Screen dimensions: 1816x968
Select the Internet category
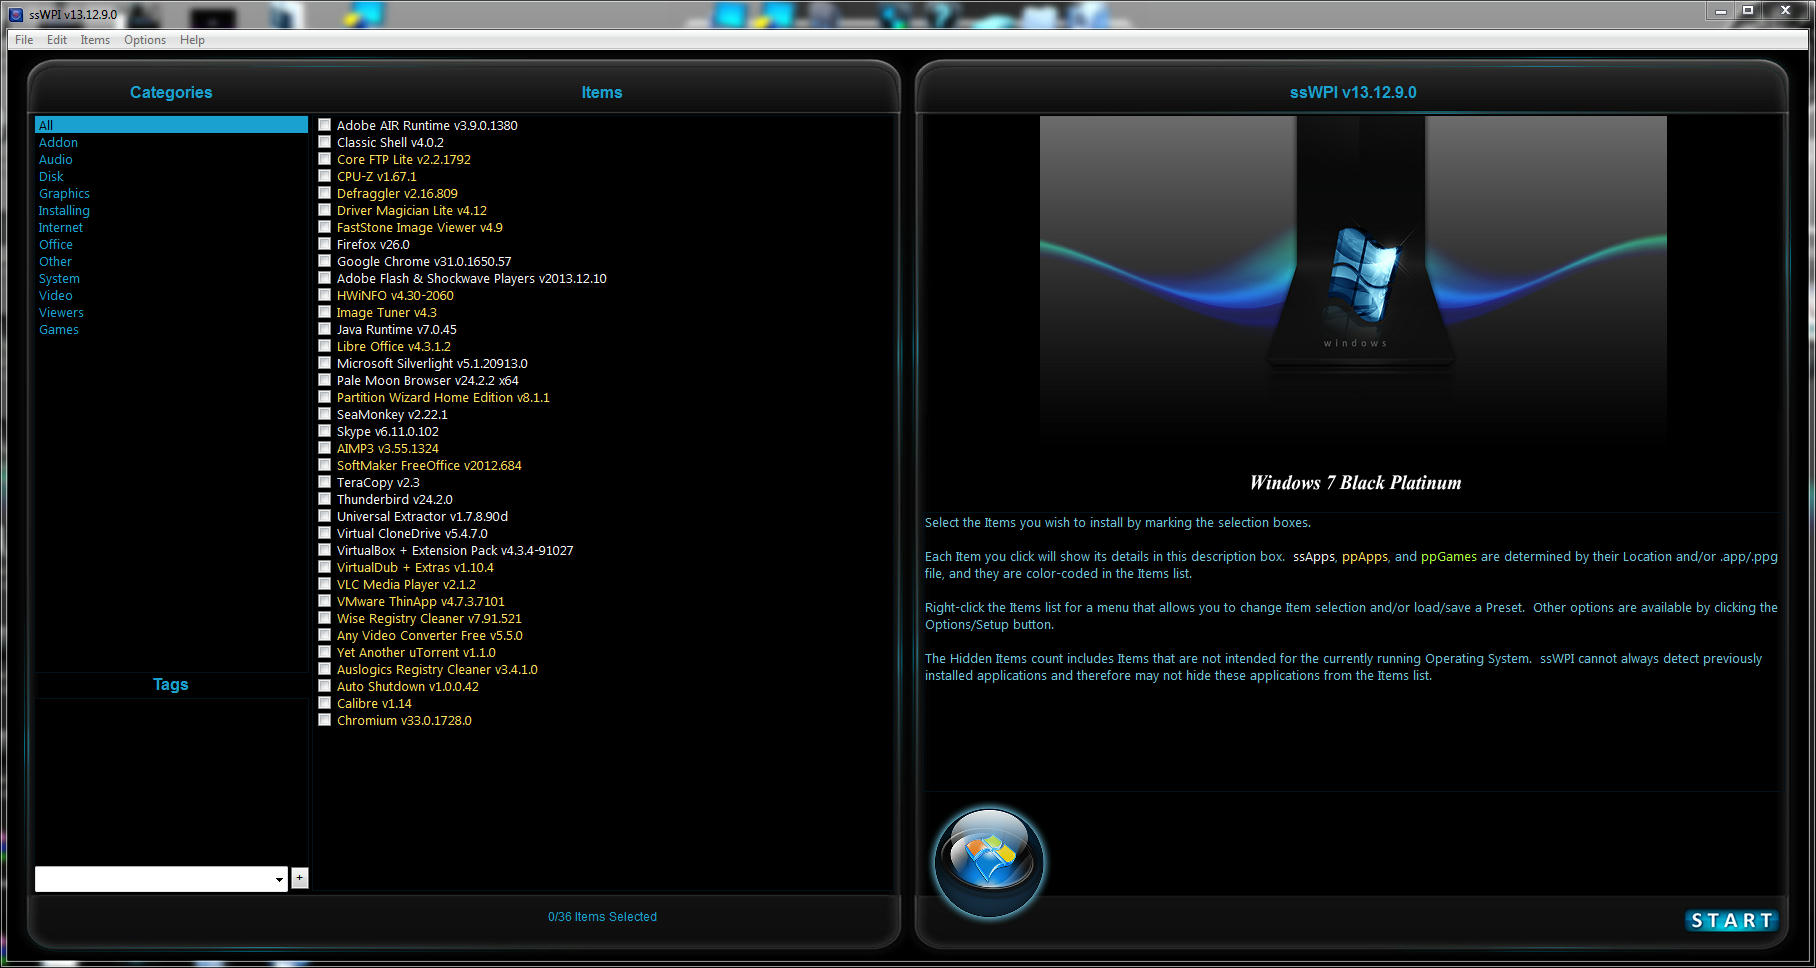tap(60, 227)
